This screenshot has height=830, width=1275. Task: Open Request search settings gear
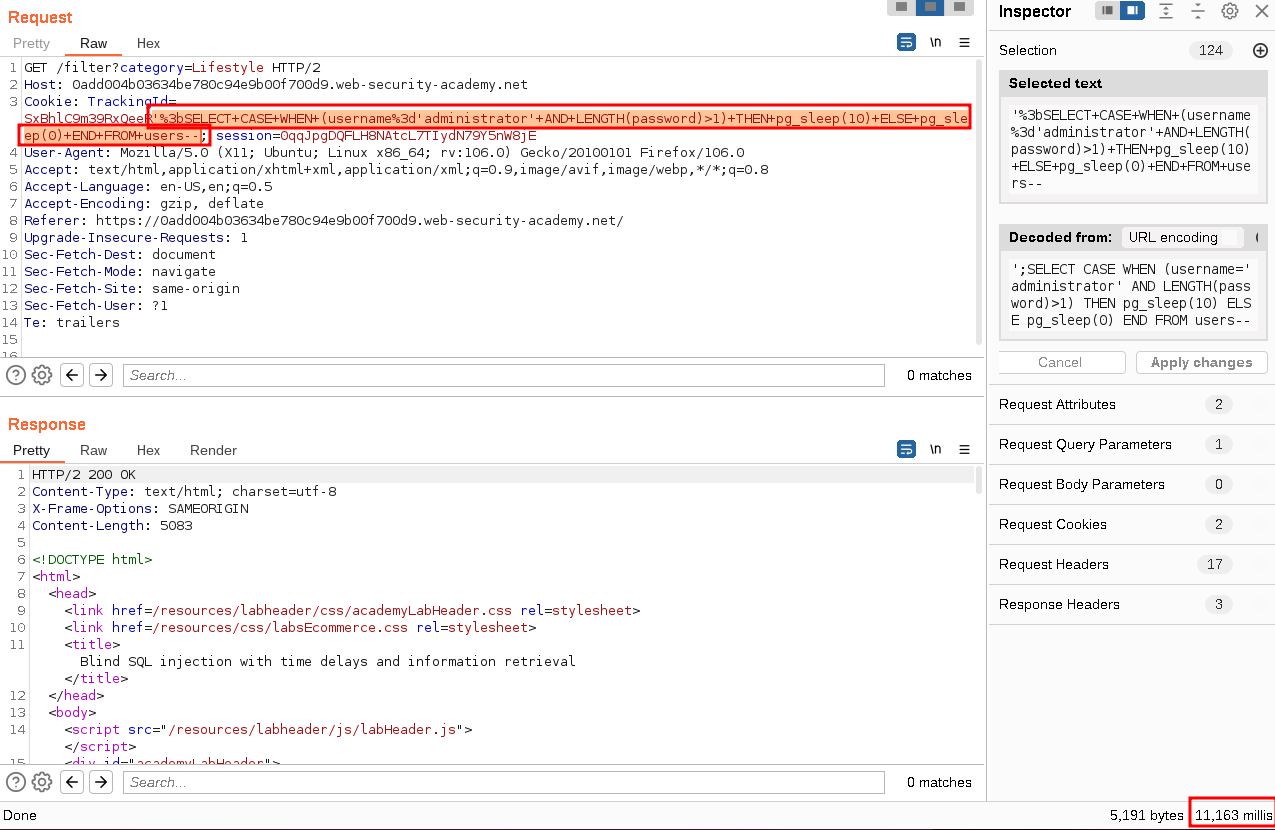pyautogui.click(x=42, y=375)
